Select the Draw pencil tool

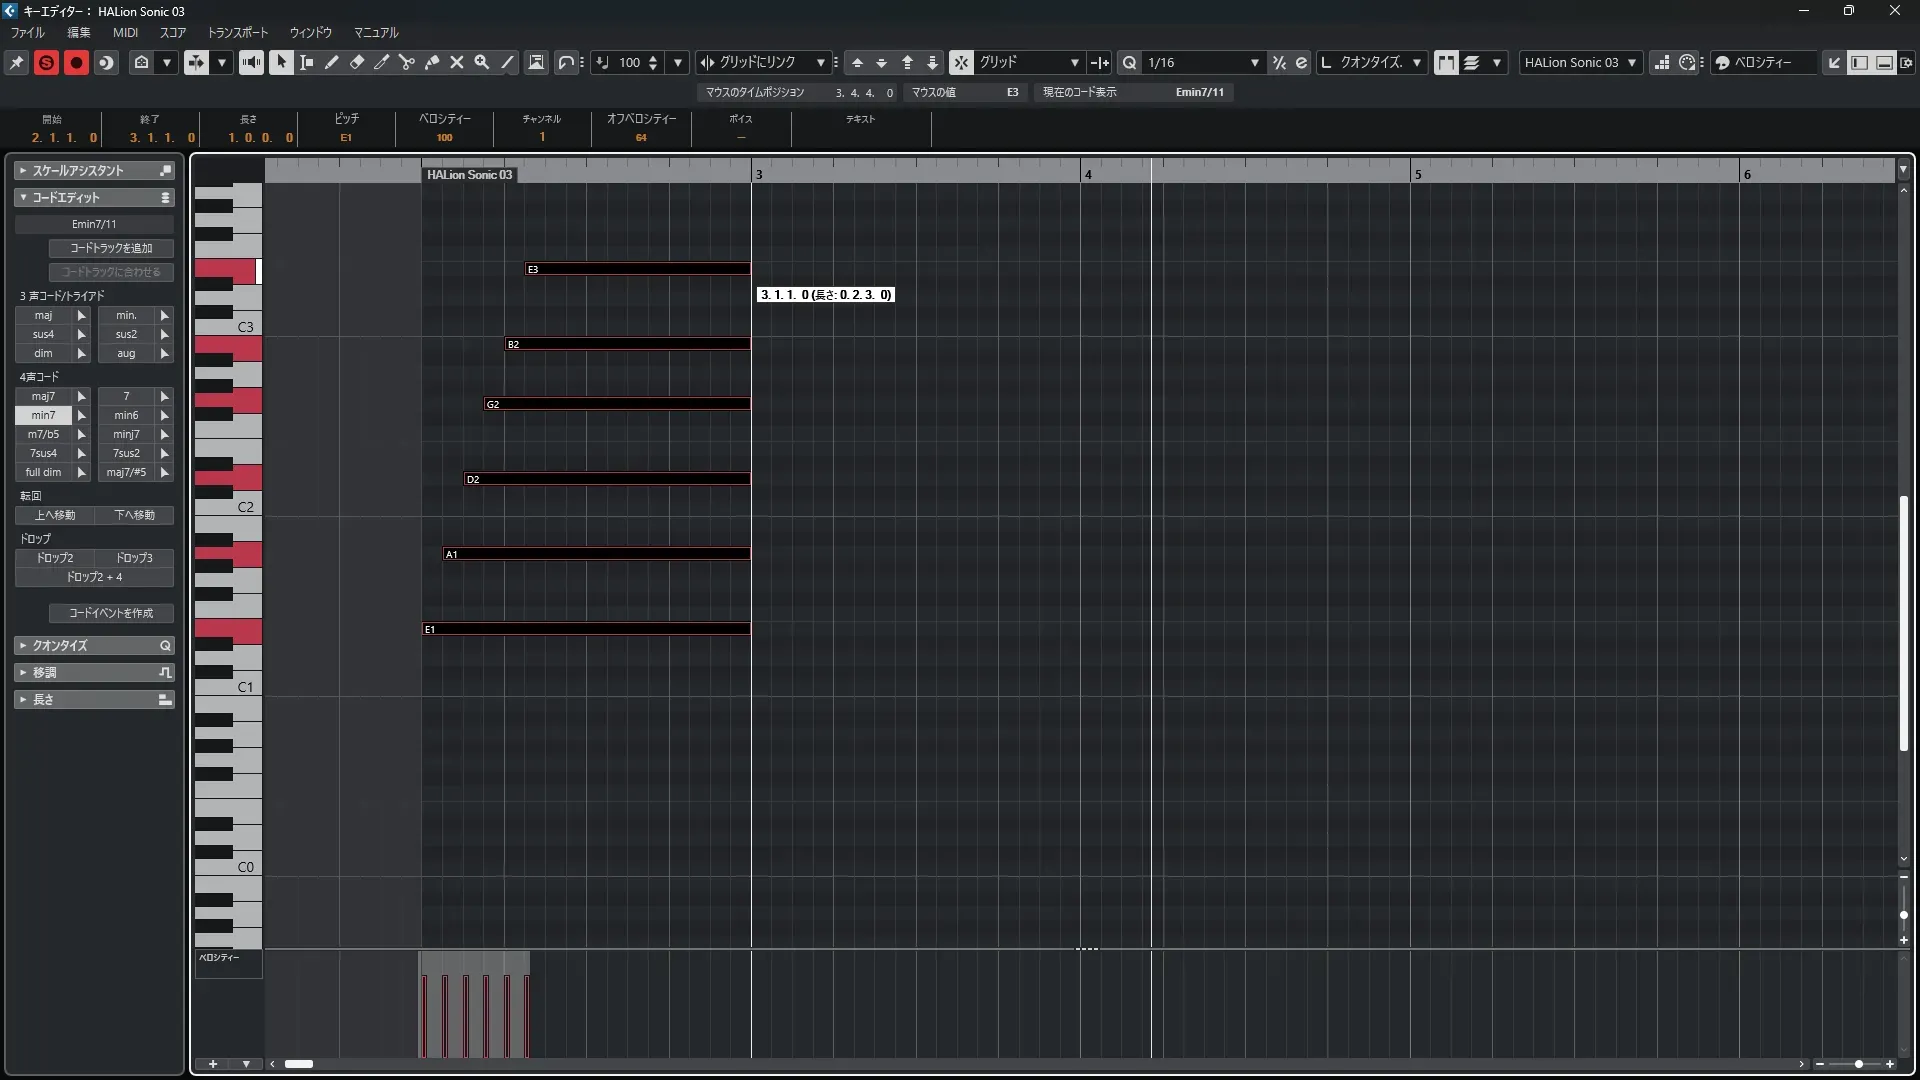tap(332, 62)
